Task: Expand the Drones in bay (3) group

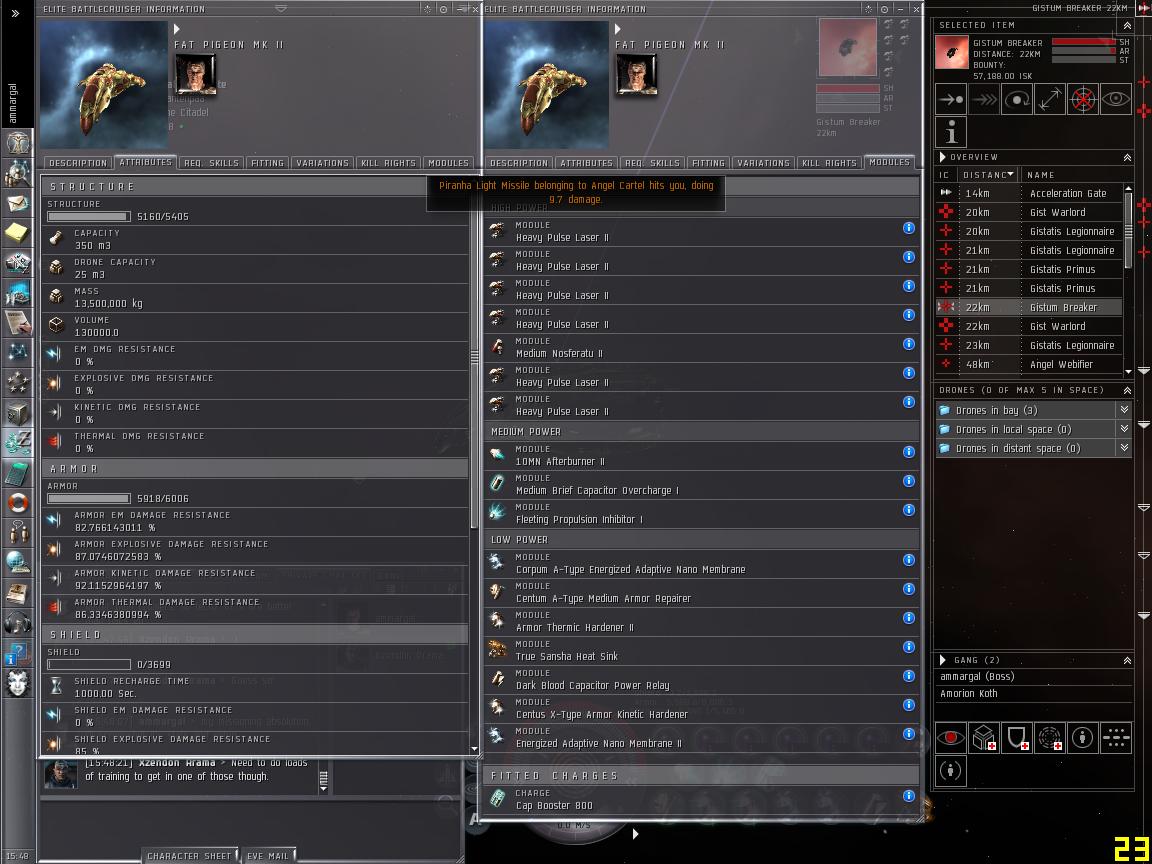Action: tap(1124, 409)
